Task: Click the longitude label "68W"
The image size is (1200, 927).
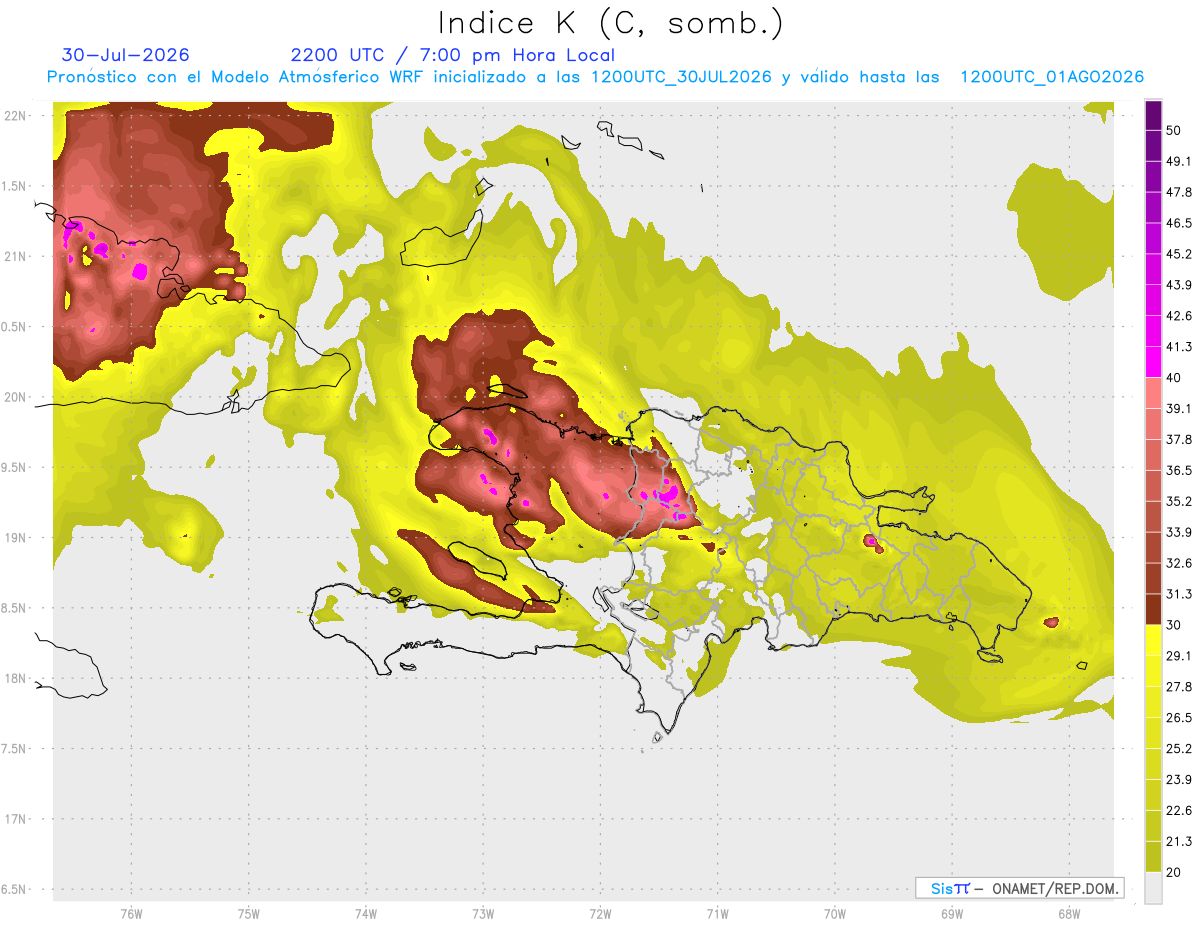Action: 1069,913
